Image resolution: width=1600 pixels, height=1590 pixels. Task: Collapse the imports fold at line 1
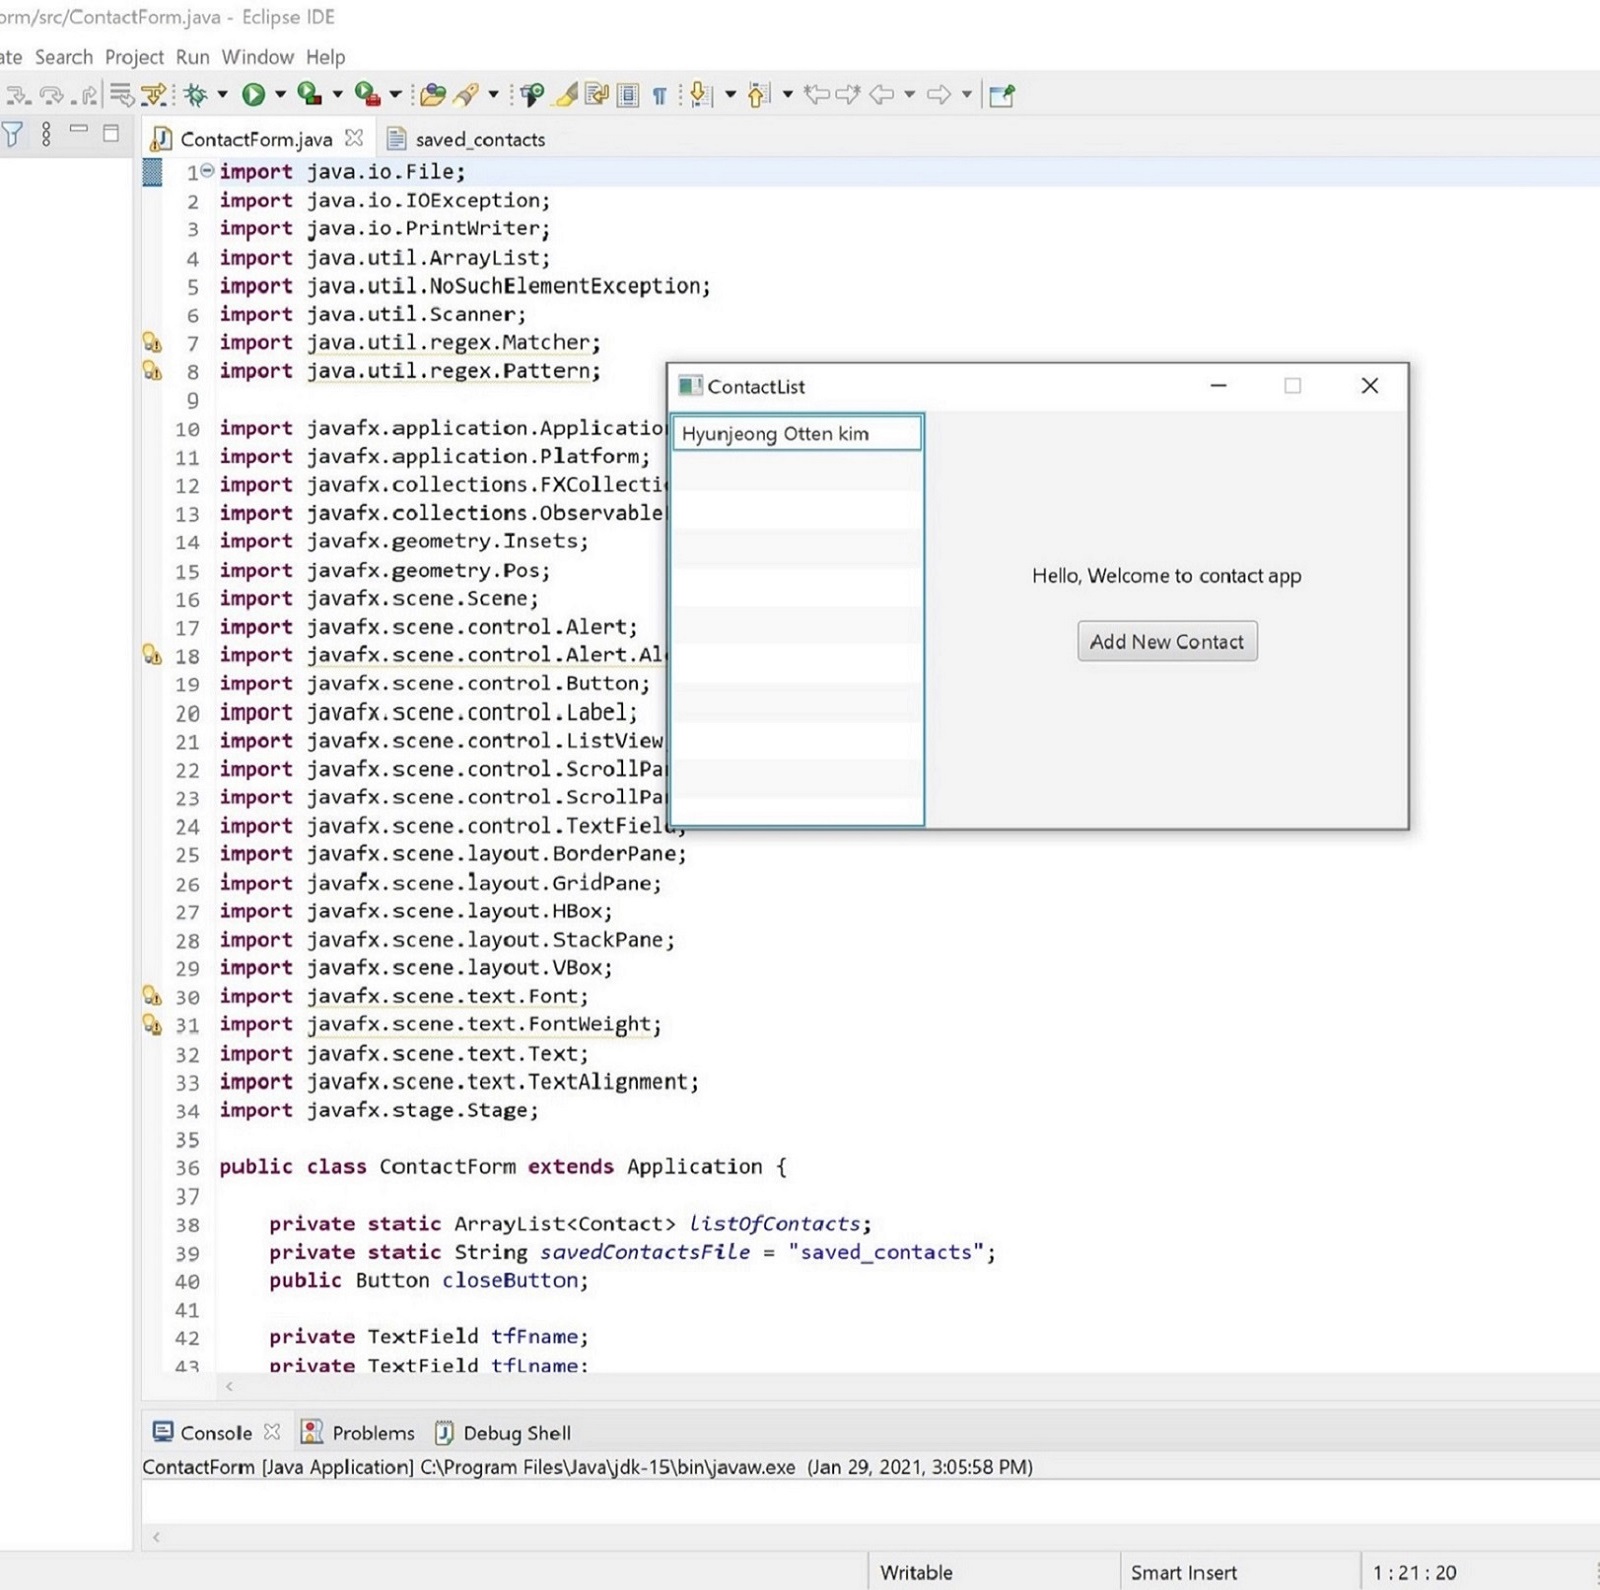tap(207, 171)
